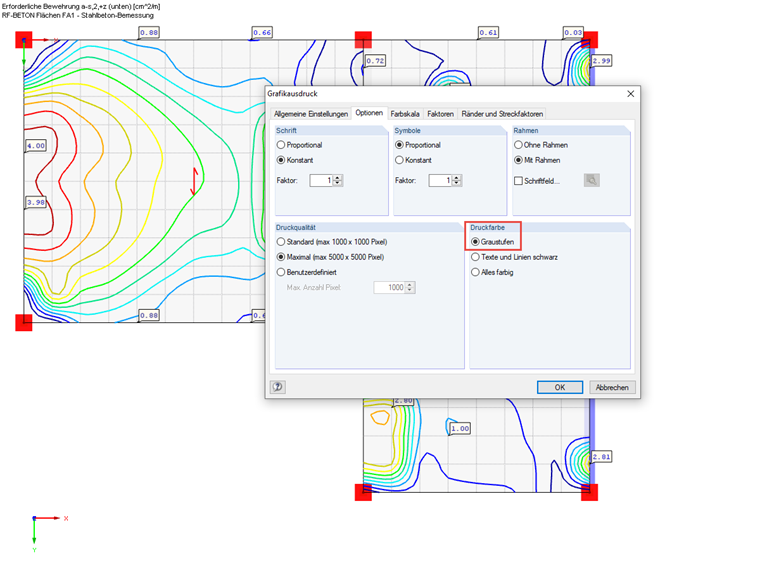Confirm dialog with OK button
This screenshot has height=570, width=760.
point(560,387)
